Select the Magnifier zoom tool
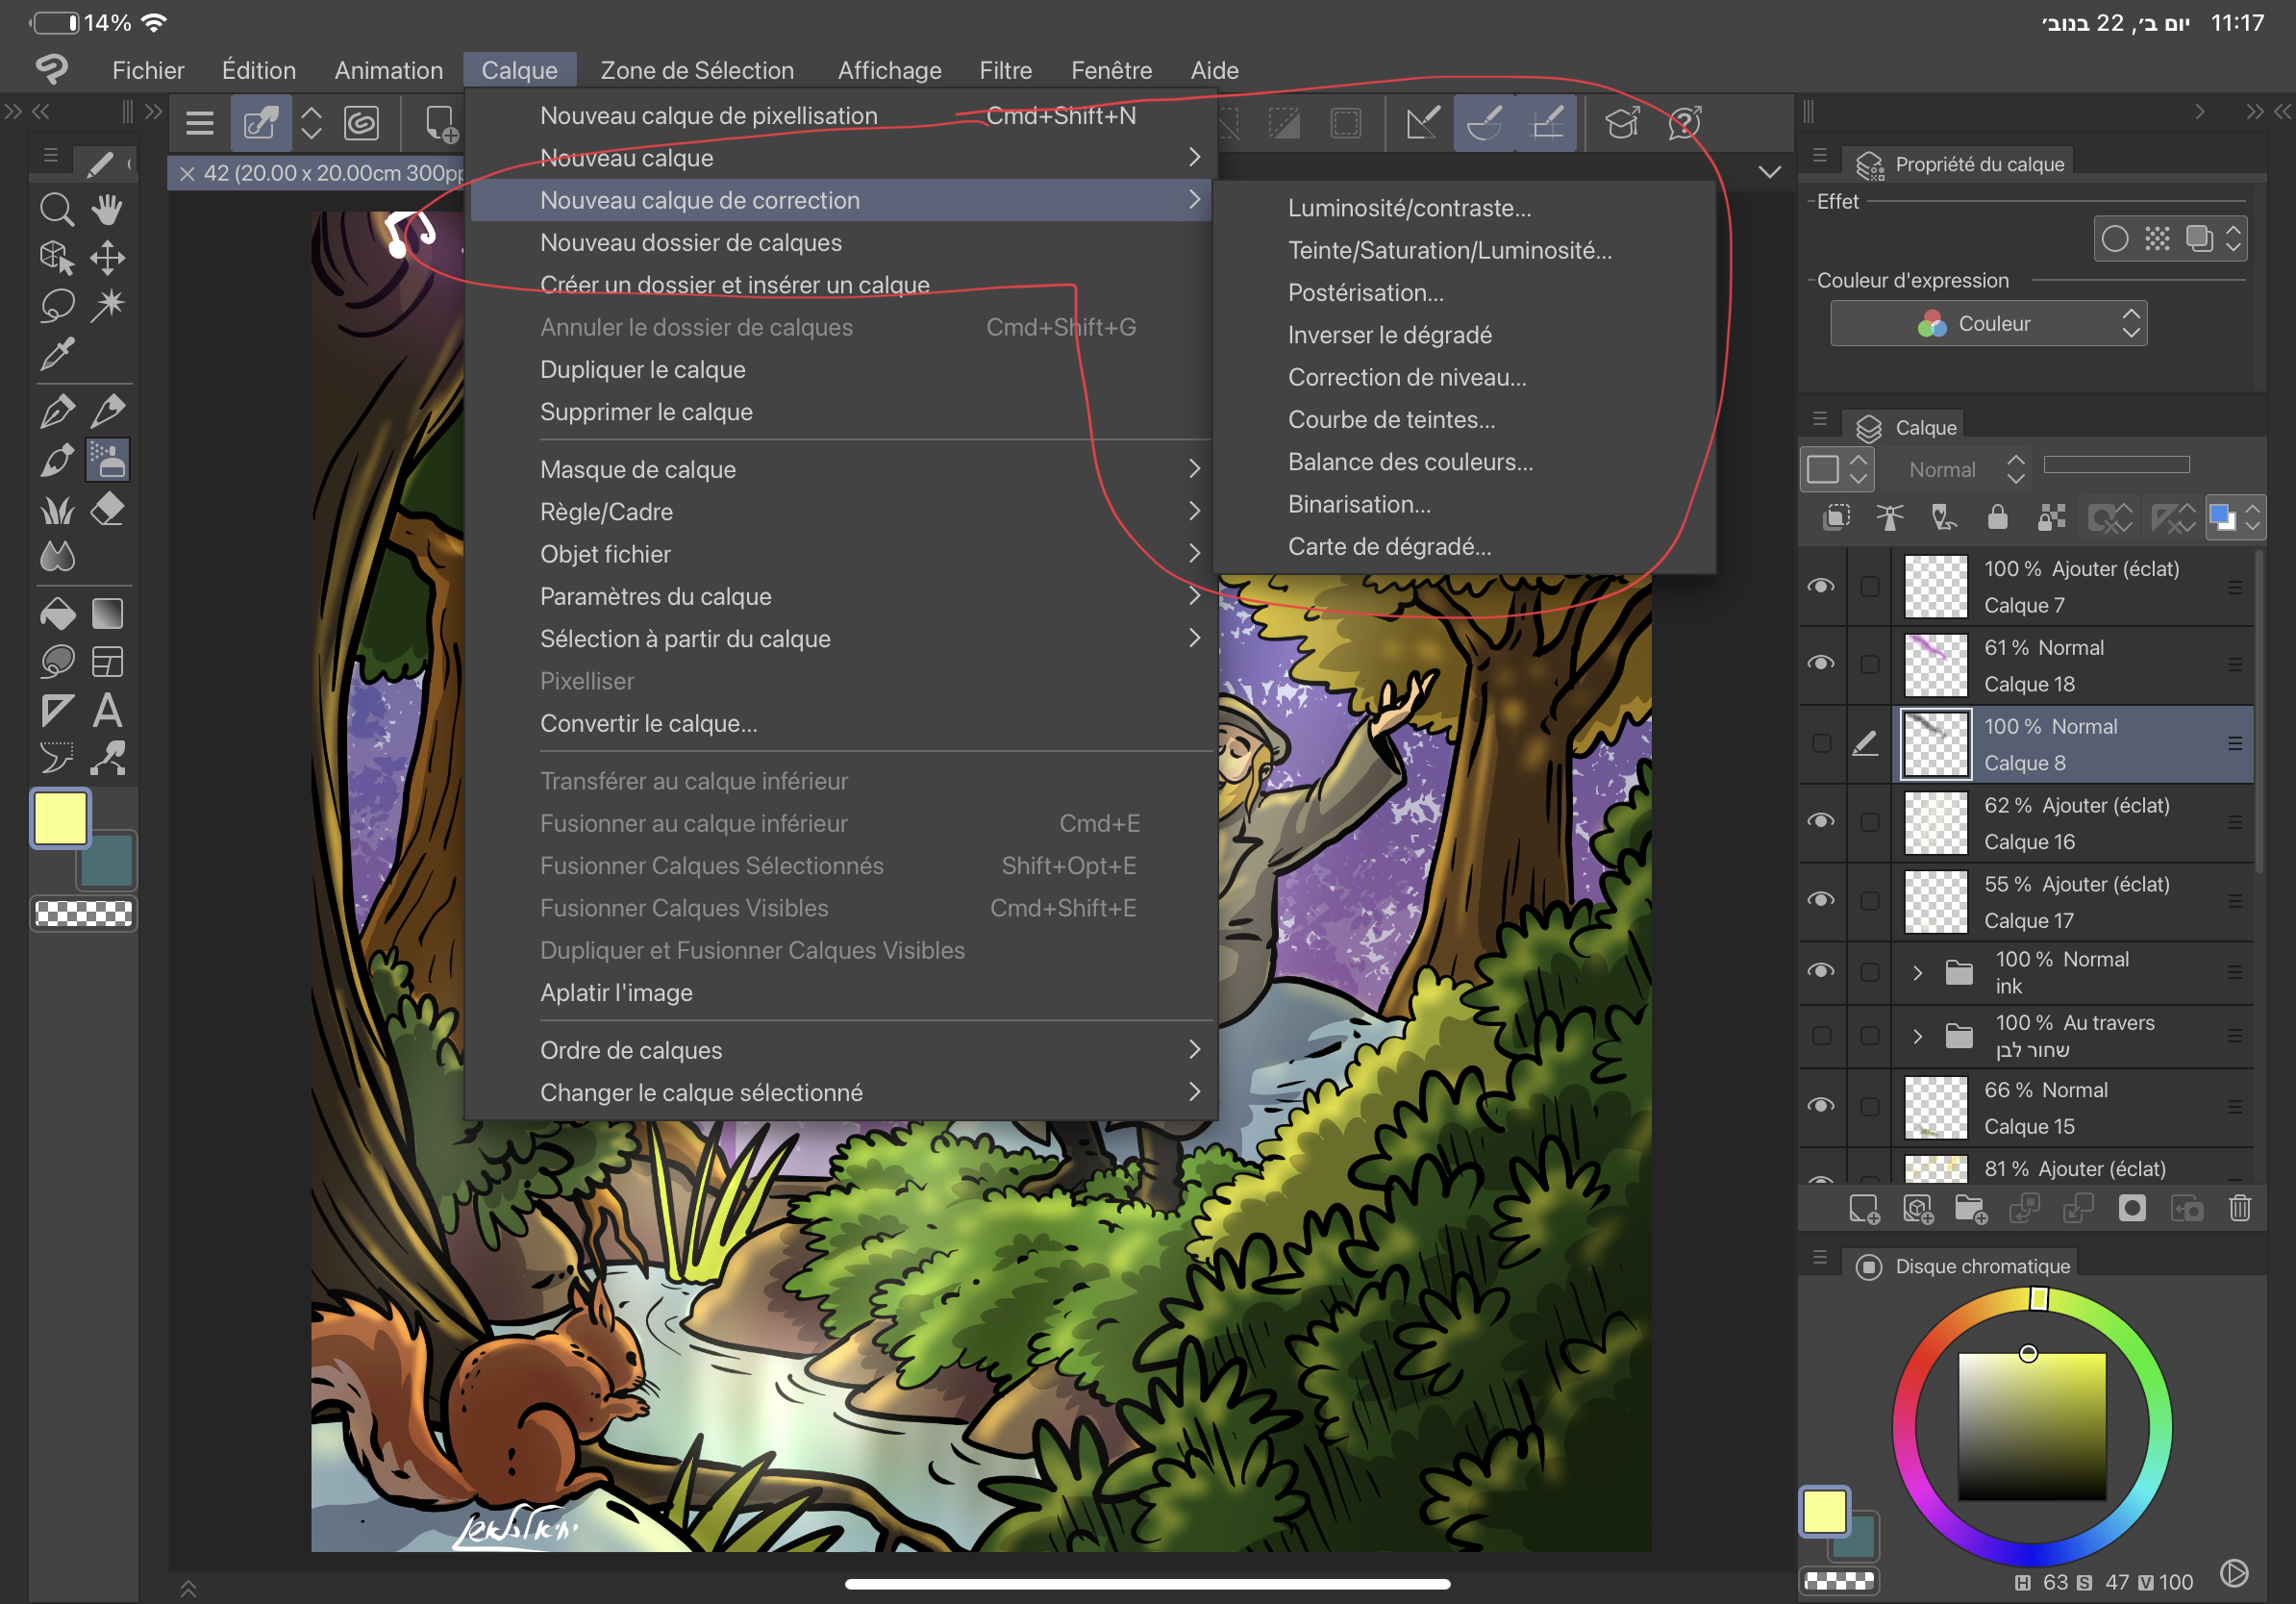Viewport: 2296px width, 1604px height. coord(56,209)
